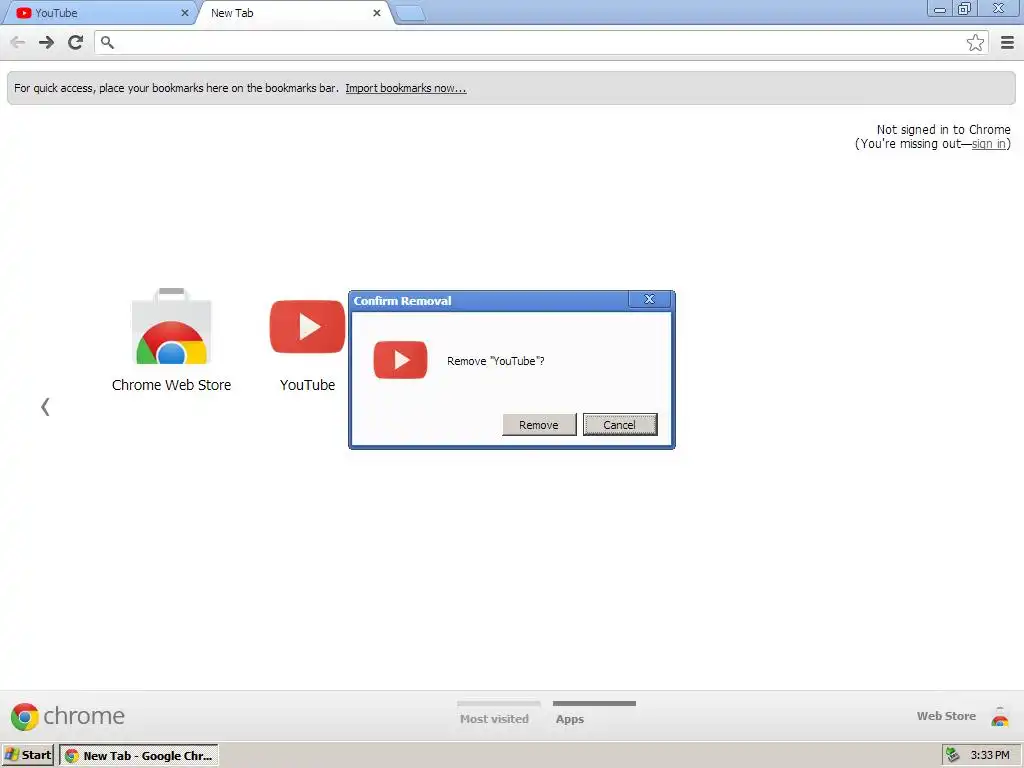This screenshot has height=768, width=1024.
Task: Launch the YouTube app icon on Apps page
Action: tap(307, 327)
